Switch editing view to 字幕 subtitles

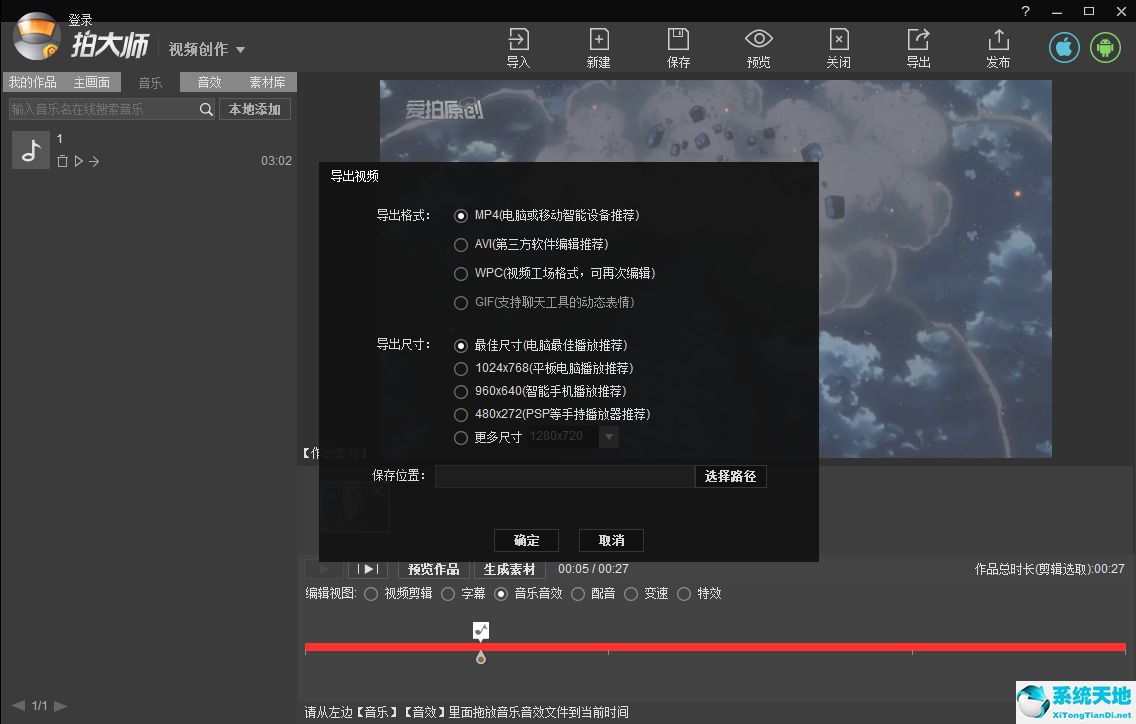click(448, 593)
